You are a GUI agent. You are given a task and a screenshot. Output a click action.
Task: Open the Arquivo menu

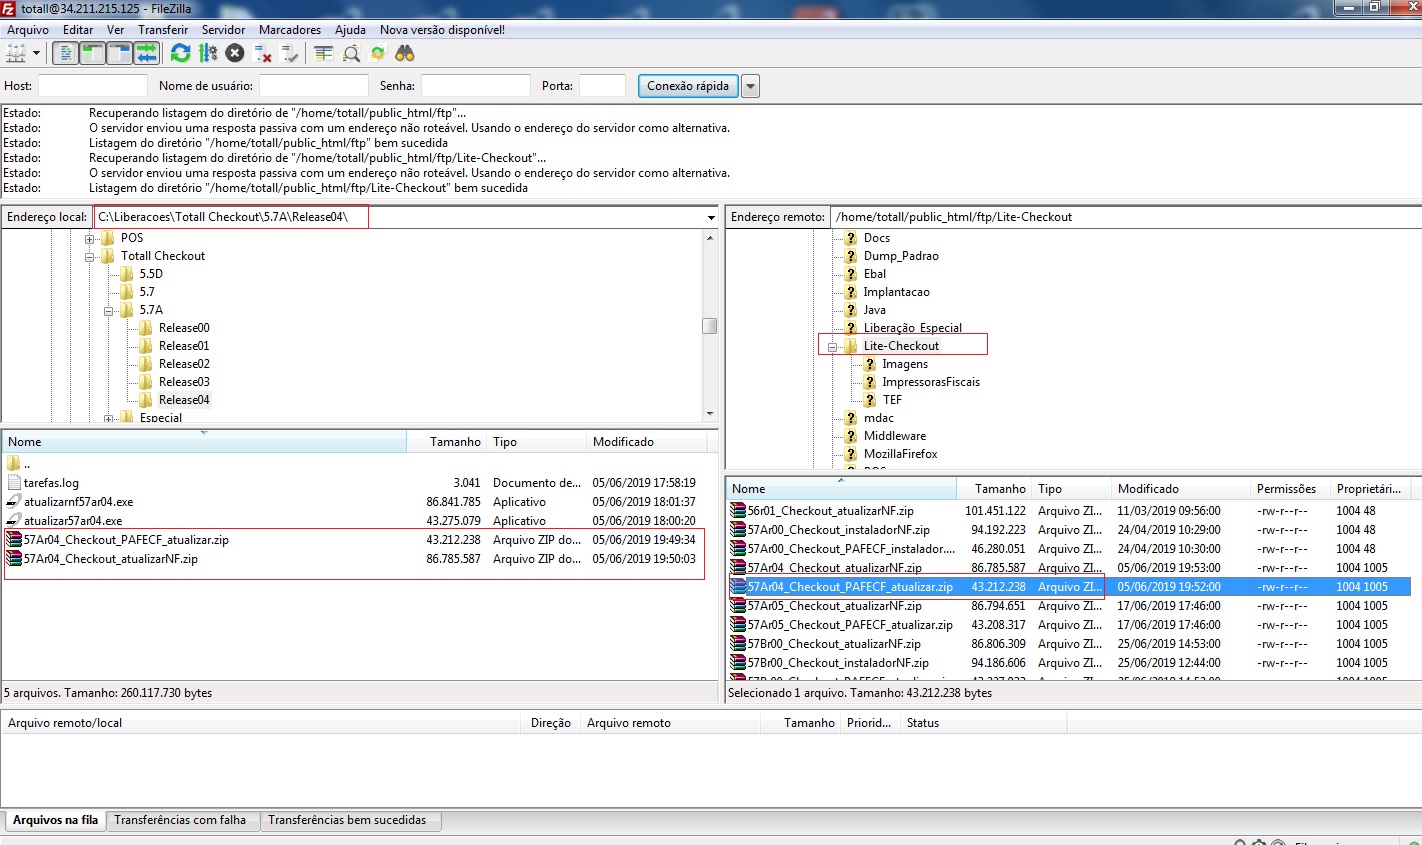point(28,30)
